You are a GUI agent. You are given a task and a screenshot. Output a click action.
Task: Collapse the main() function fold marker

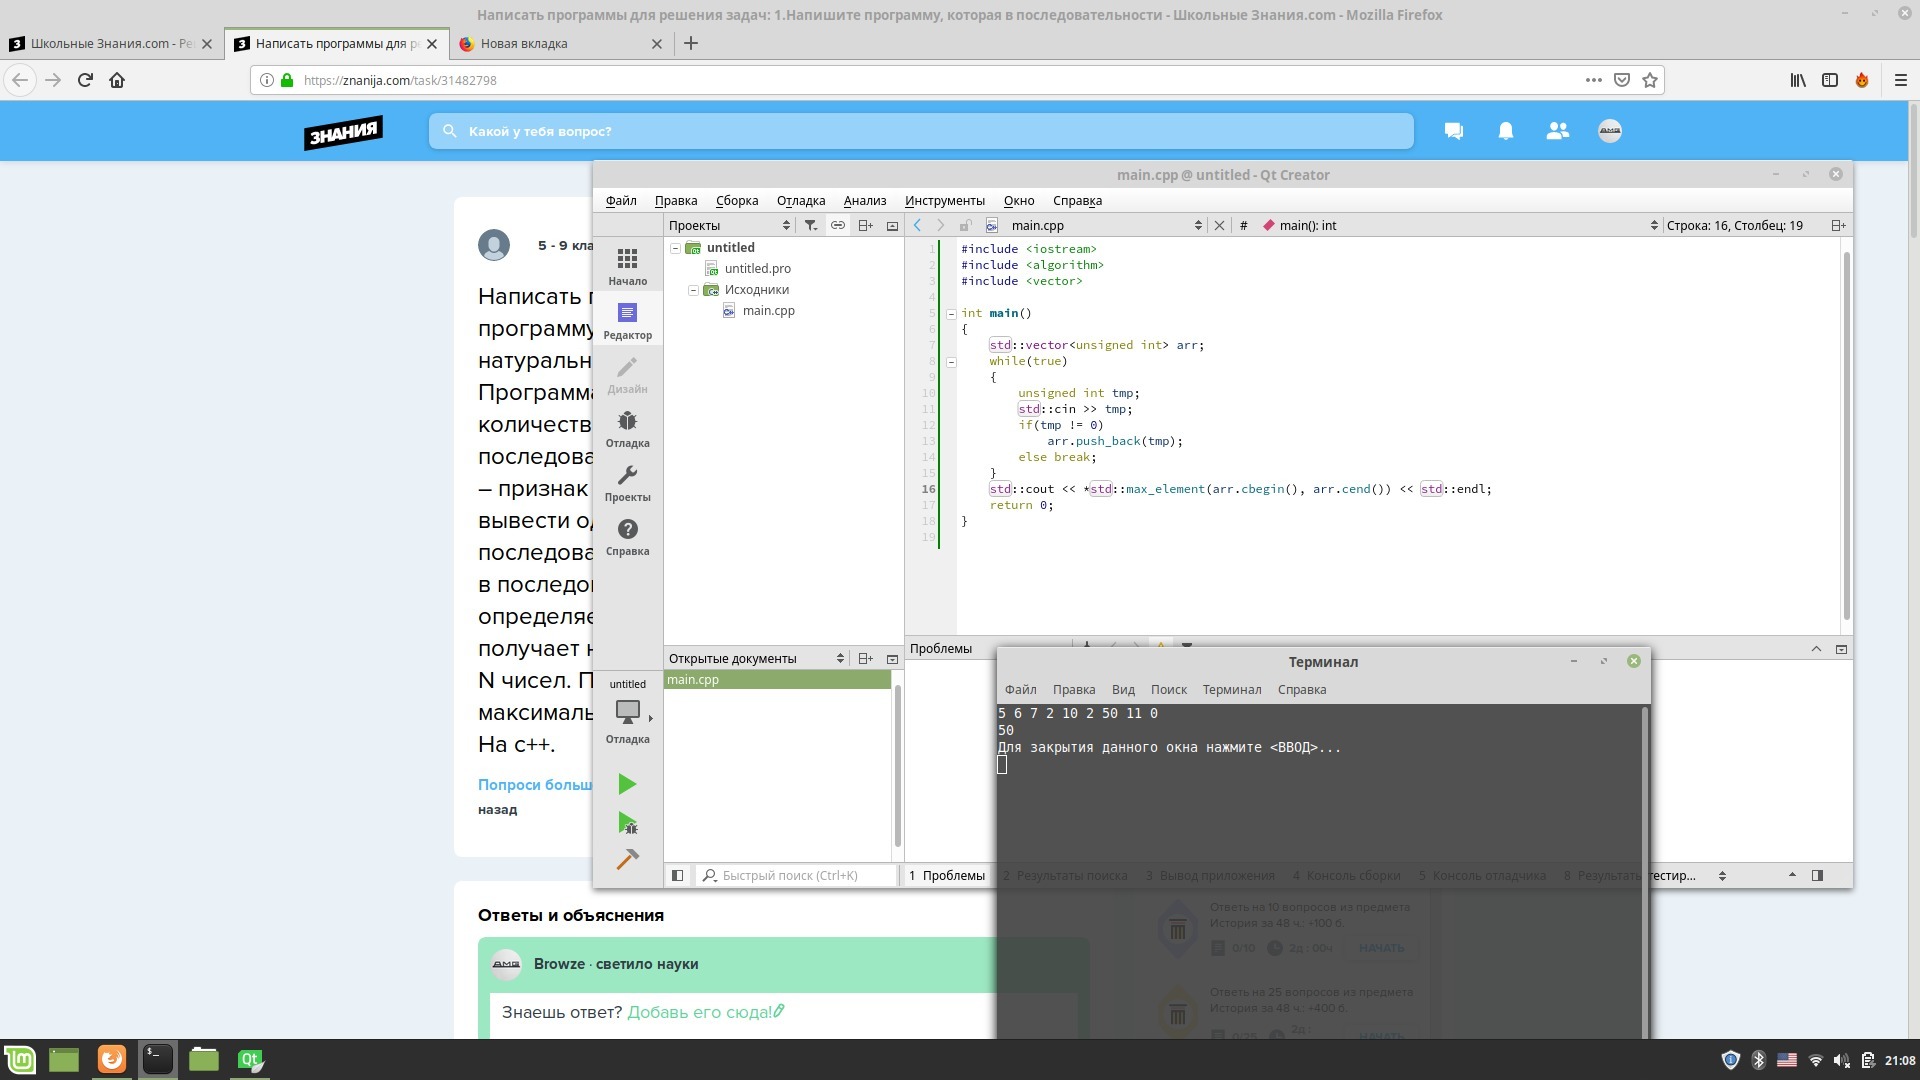pos(951,314)
